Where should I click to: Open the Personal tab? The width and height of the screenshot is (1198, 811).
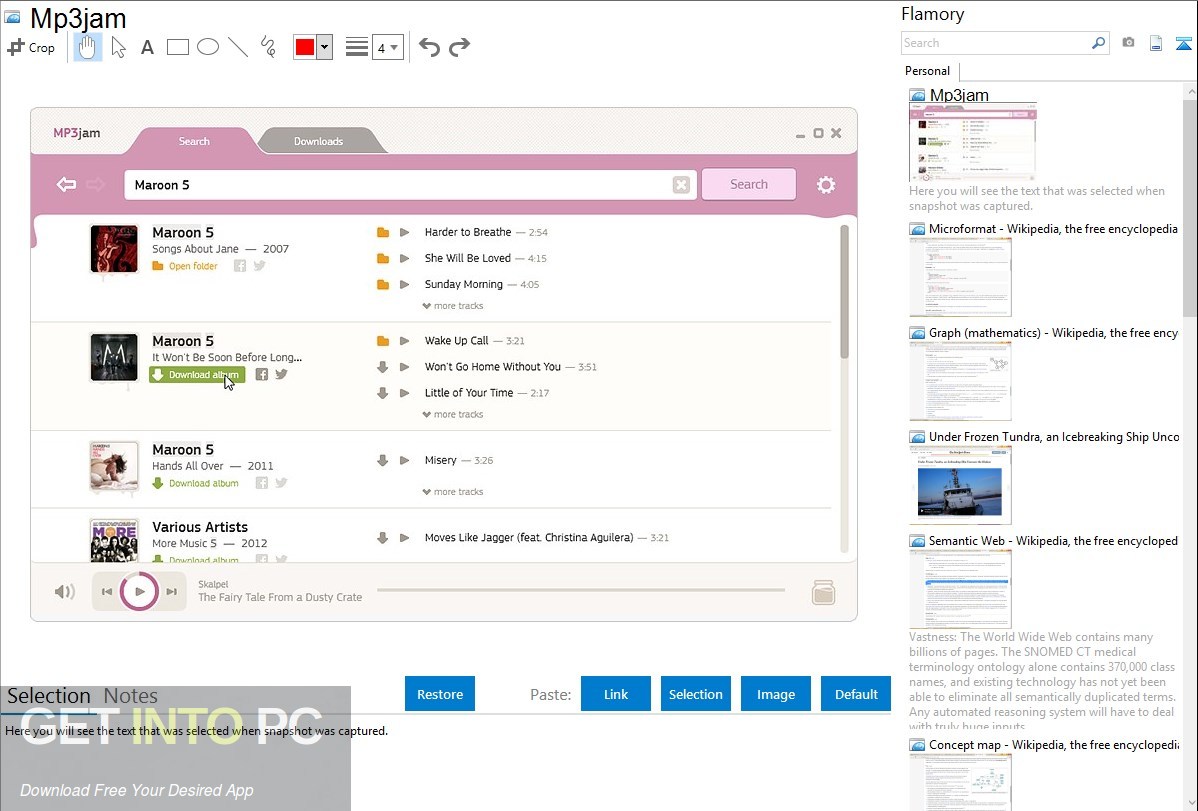coord(928,71)
